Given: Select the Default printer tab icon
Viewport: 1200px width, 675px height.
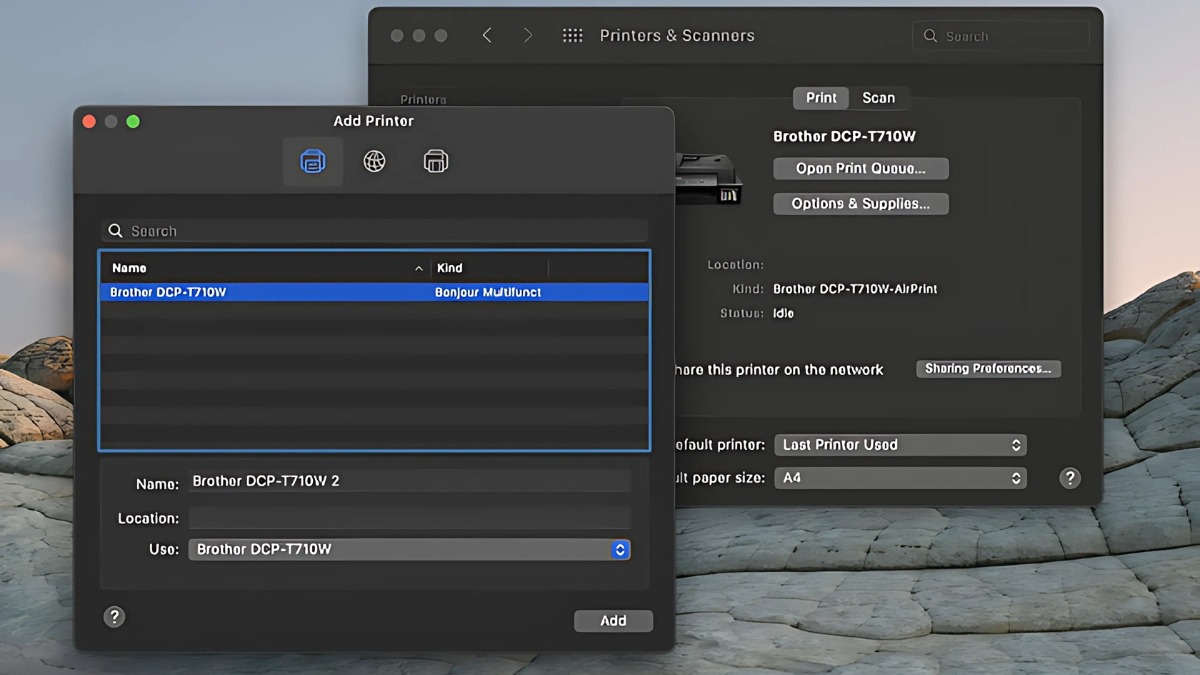Looking at the screenshot, I should tap(313, 161).
